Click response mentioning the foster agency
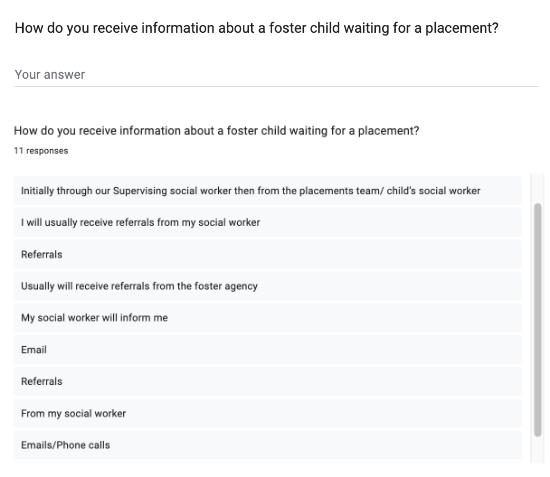Screen dimensions: 550x477 [268, 286]
